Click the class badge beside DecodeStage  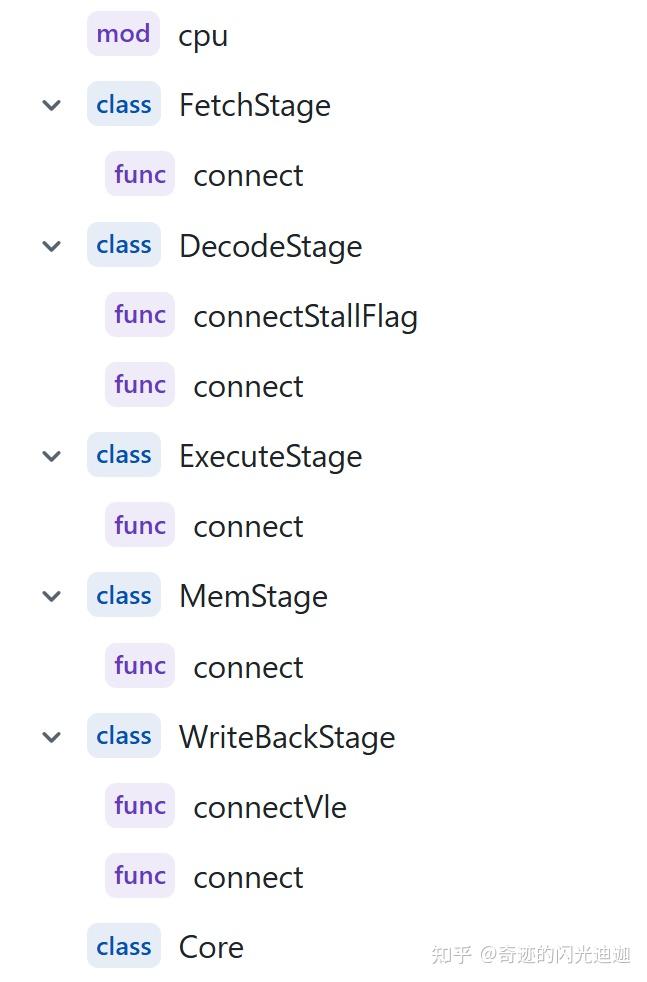tap(123, 245)
